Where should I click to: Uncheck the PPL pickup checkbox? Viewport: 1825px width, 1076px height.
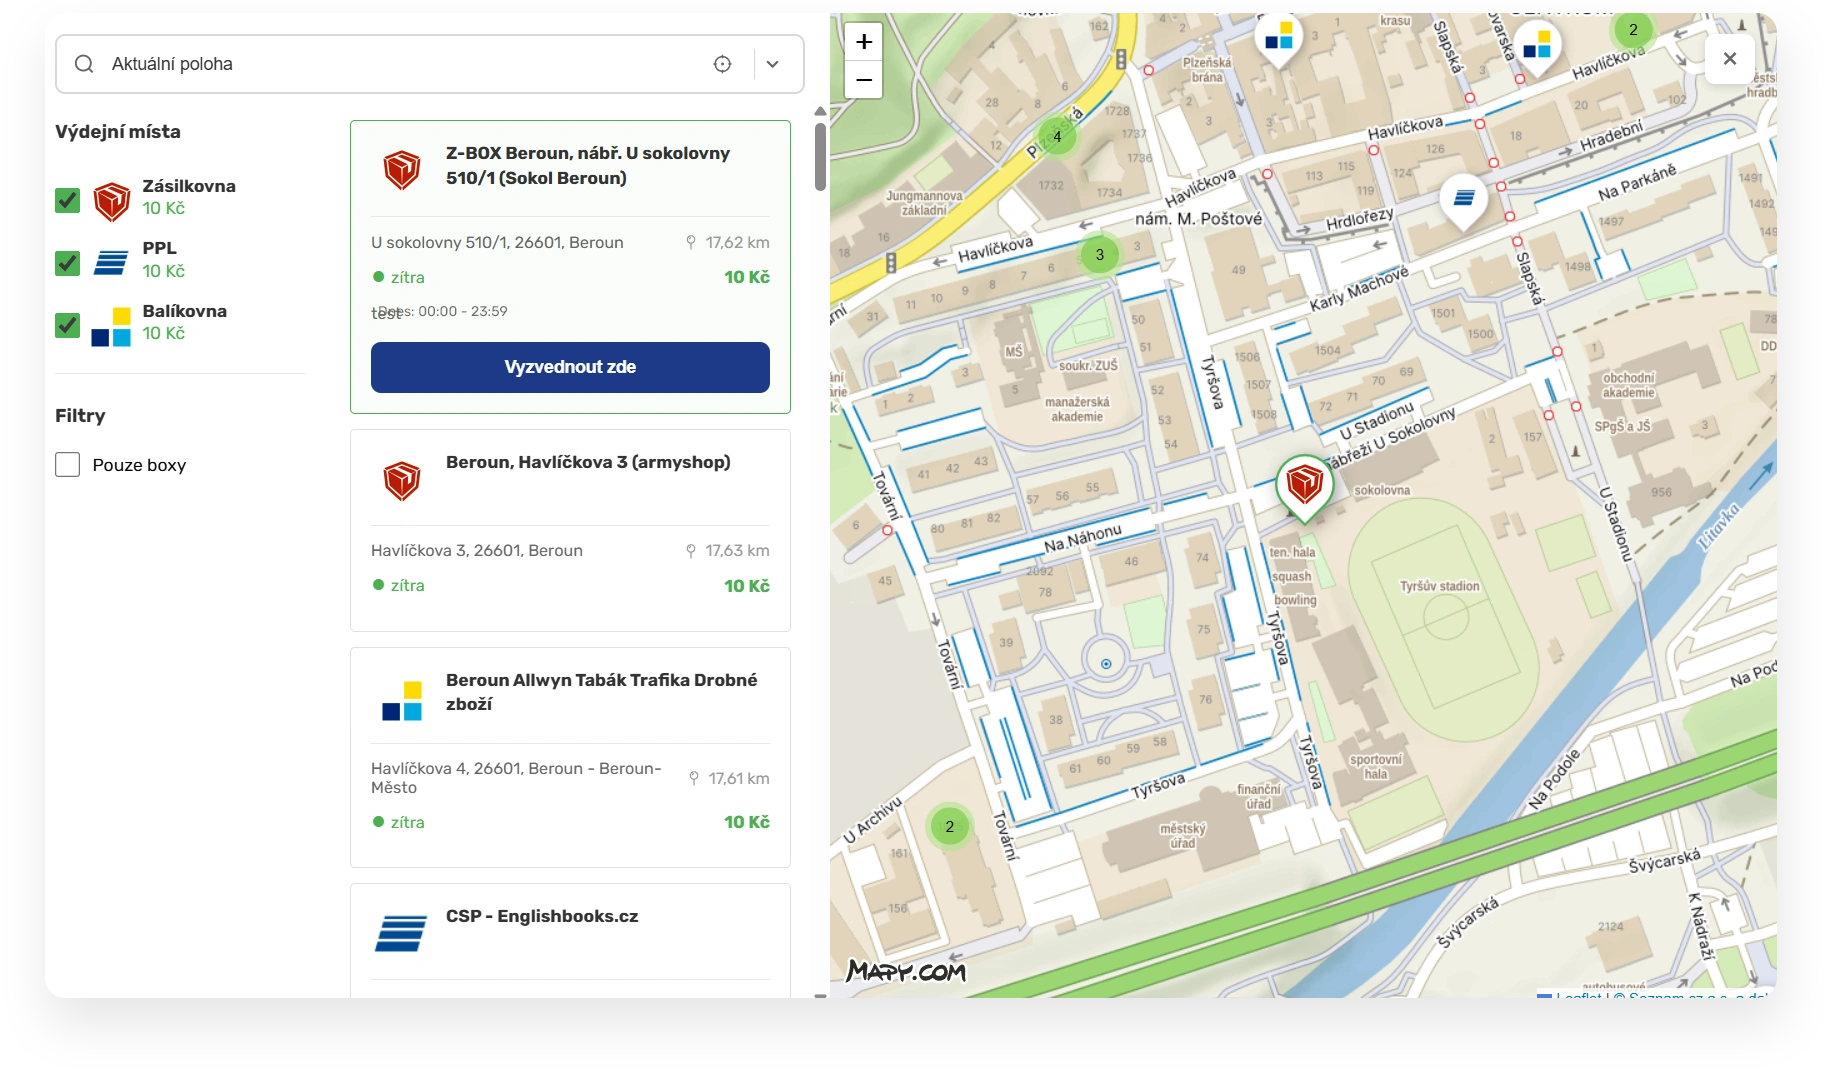(67, 263)
